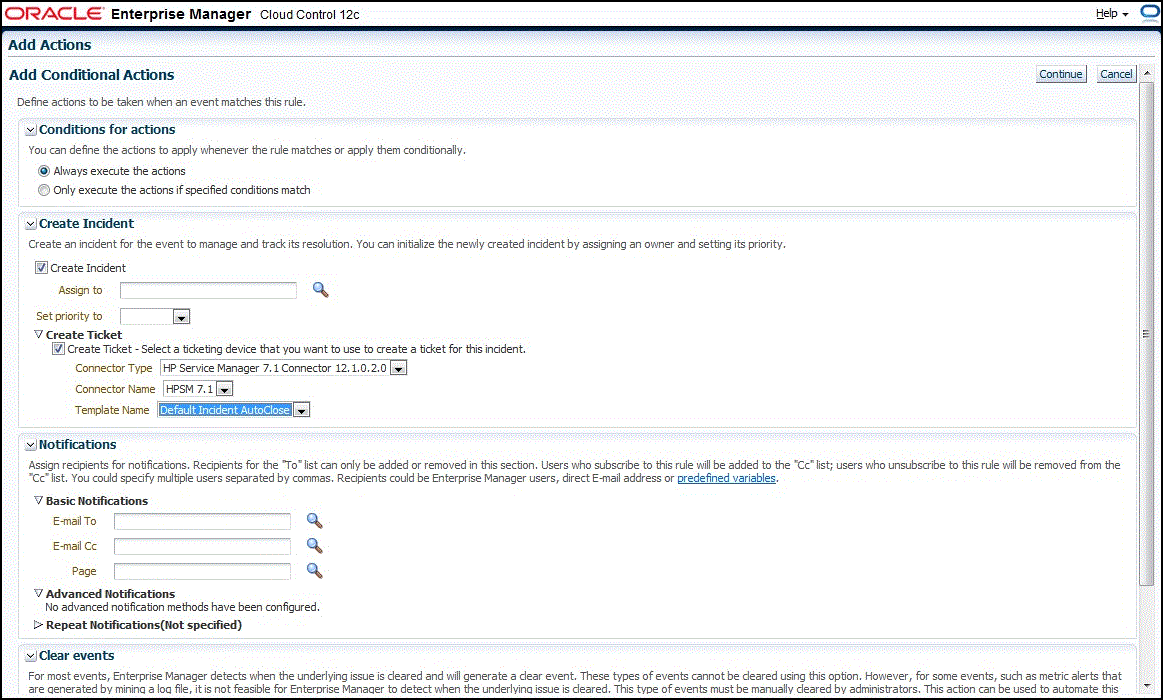Collapse the Conditions for actions section

tap(30, 131)
